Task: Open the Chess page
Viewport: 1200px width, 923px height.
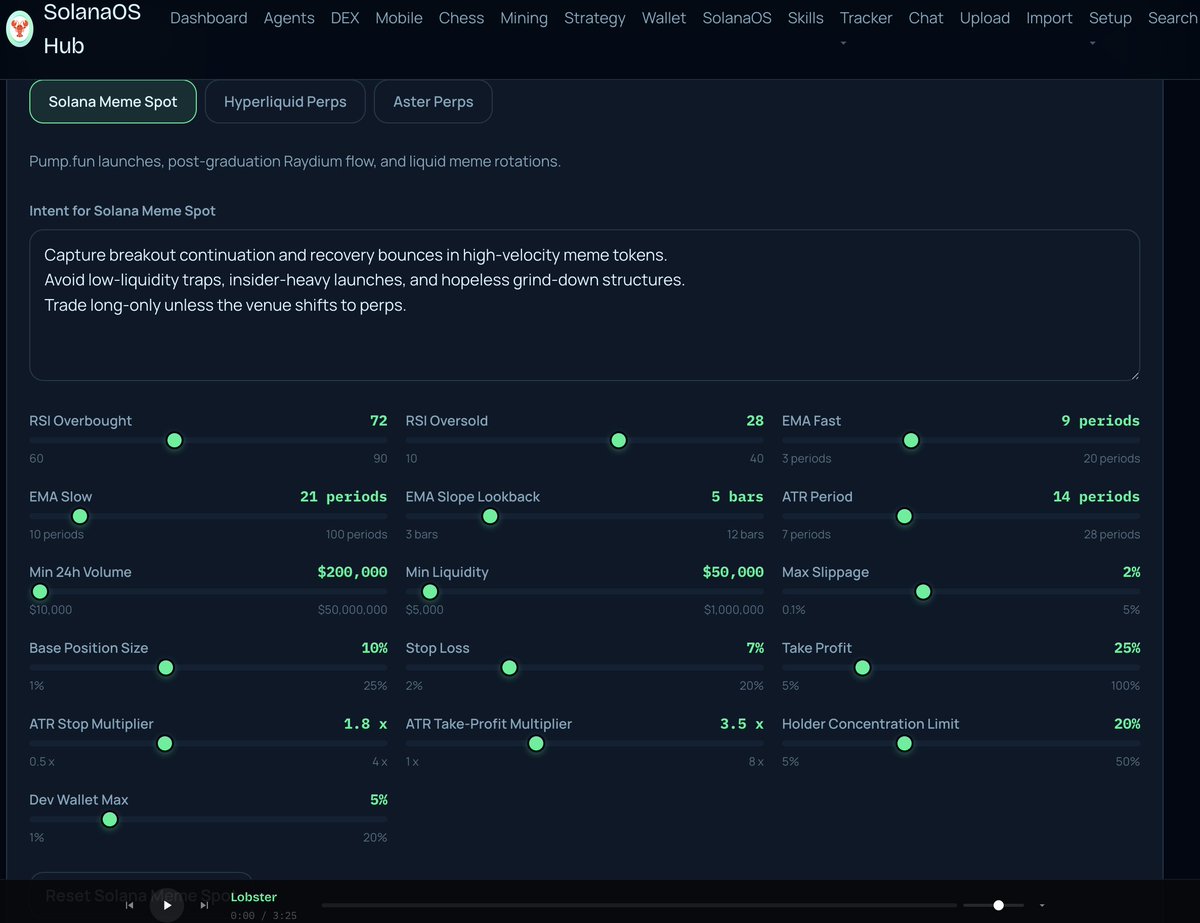Action: 461,18
